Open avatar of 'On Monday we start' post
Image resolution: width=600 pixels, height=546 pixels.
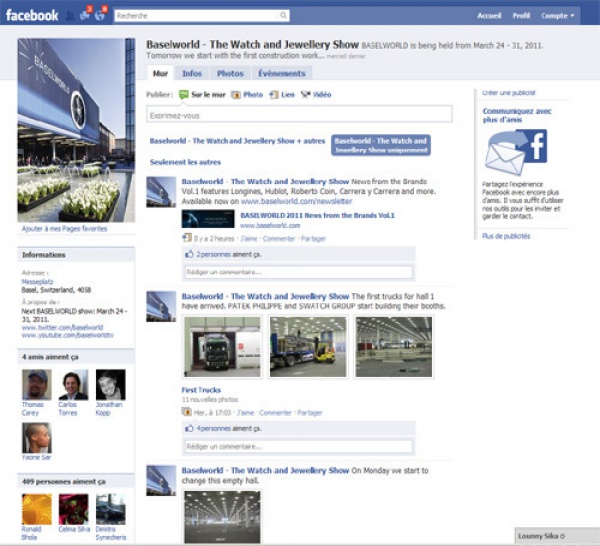(x=161, y=481)
